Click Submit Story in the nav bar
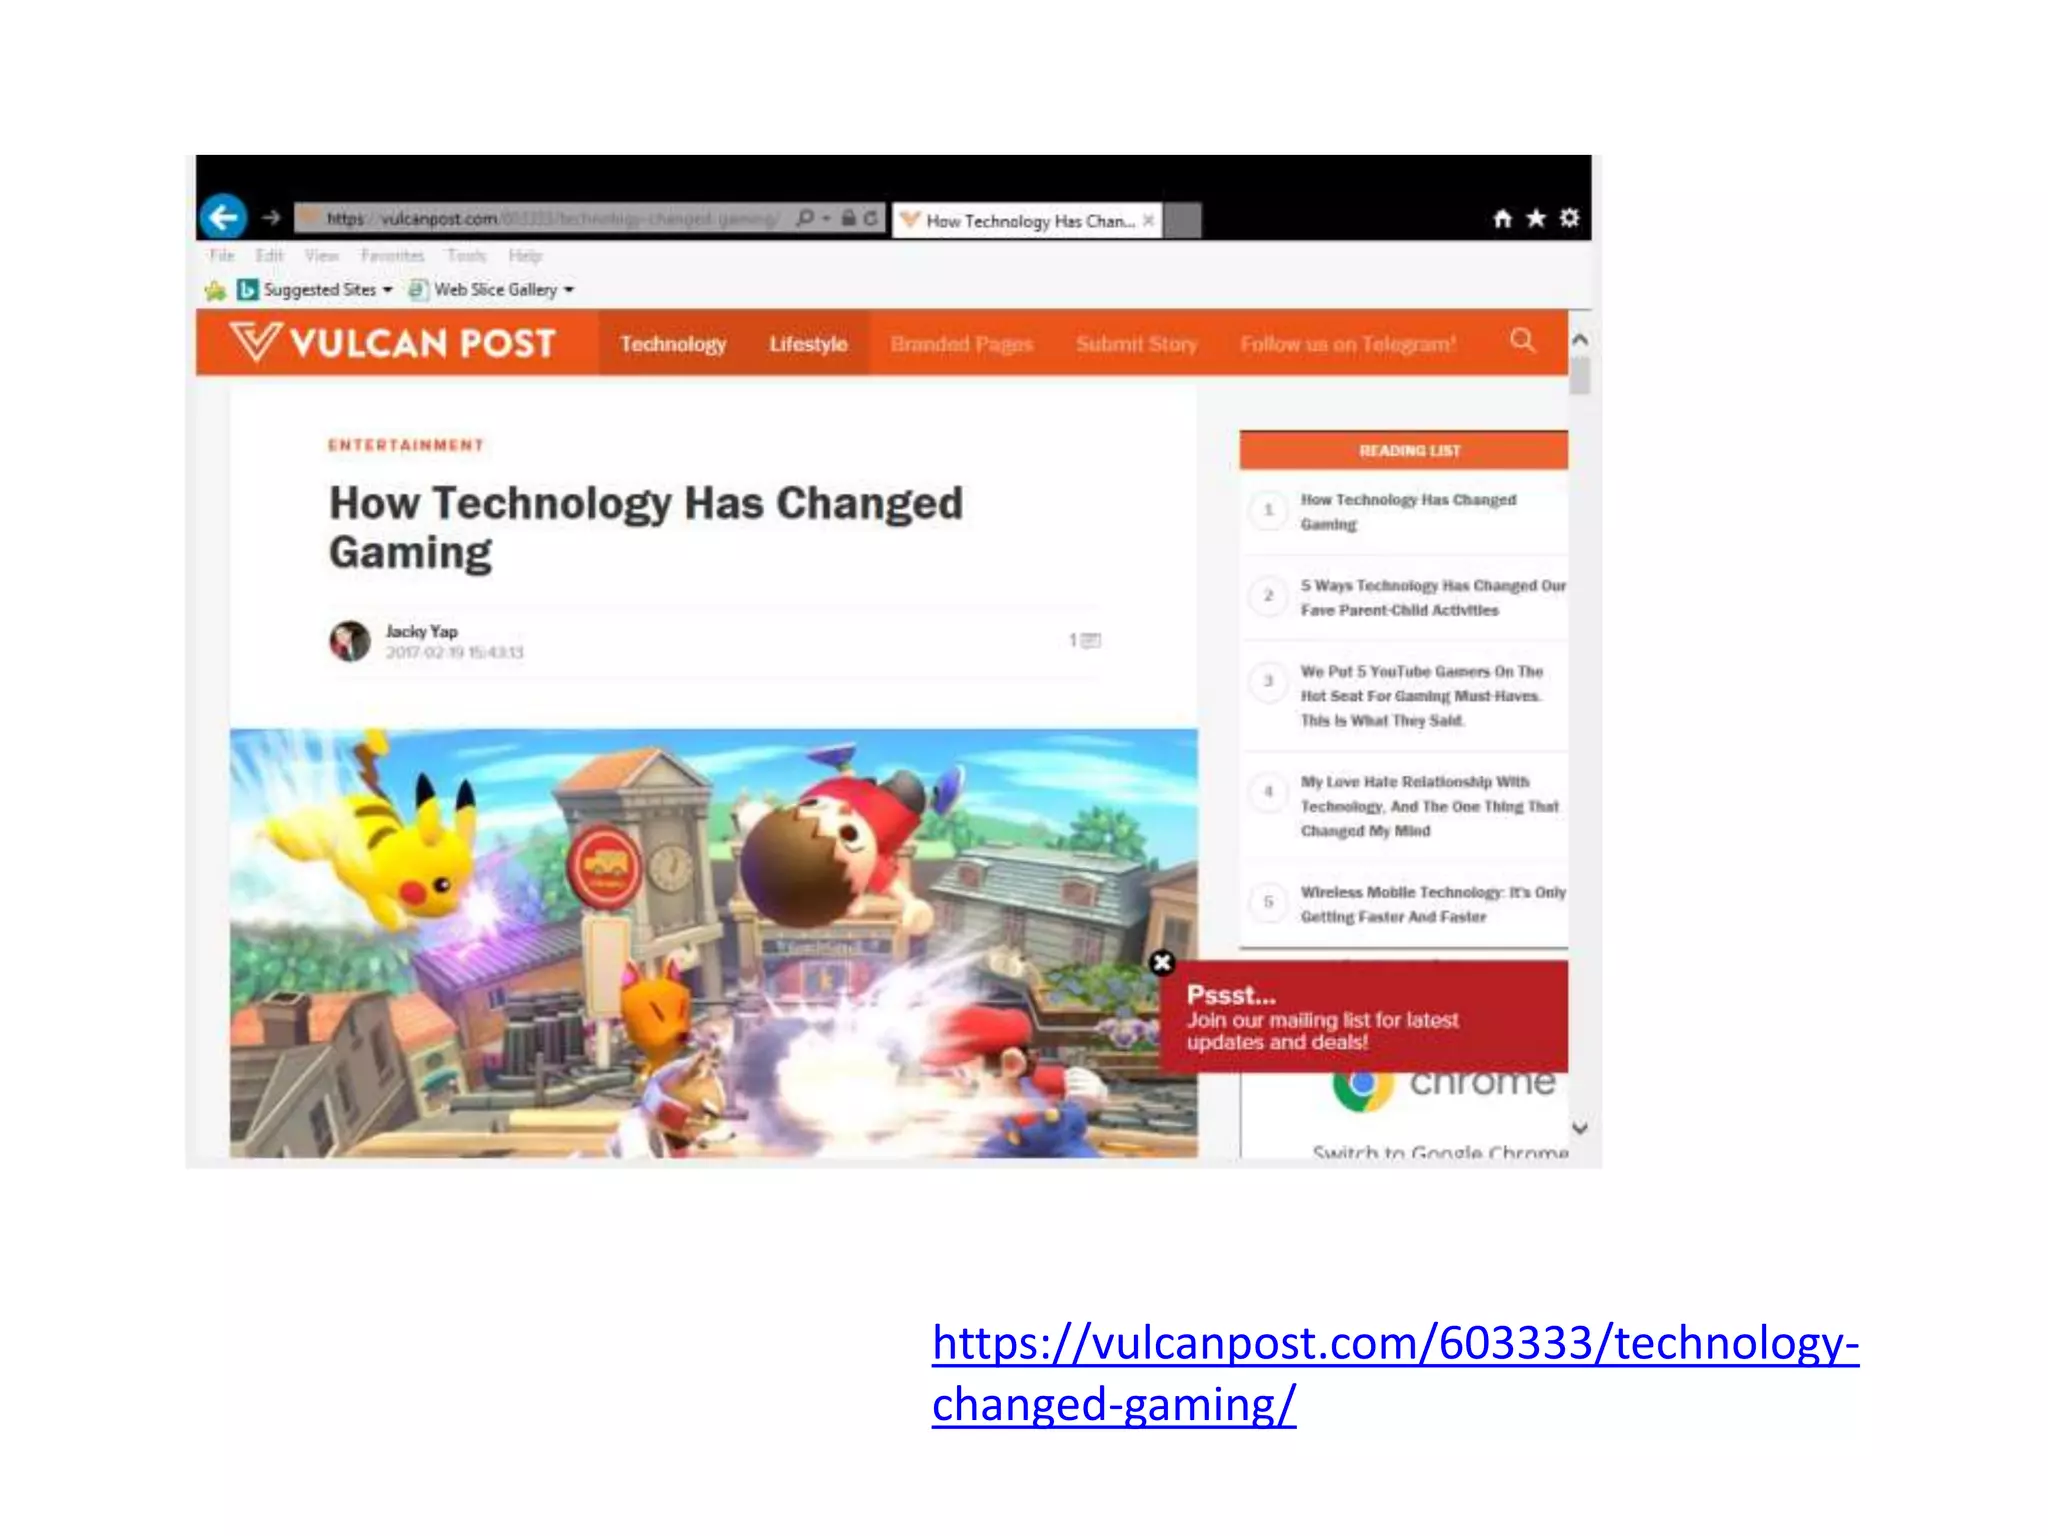The width and height of the screenshot is (2048, 1536). pyautogui.click(x=1136, y=343)
